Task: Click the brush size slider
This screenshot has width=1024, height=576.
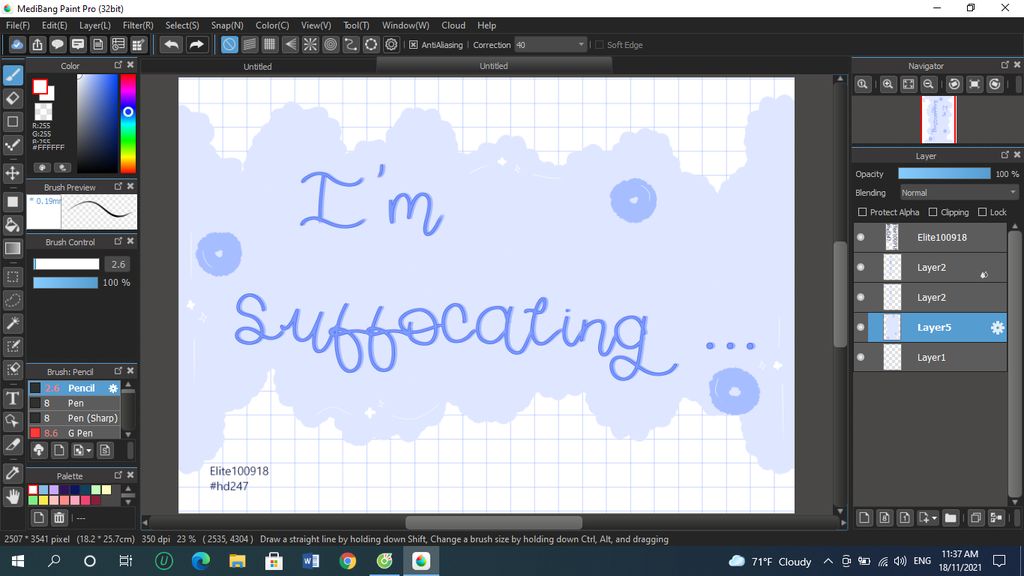Action: 66,264
